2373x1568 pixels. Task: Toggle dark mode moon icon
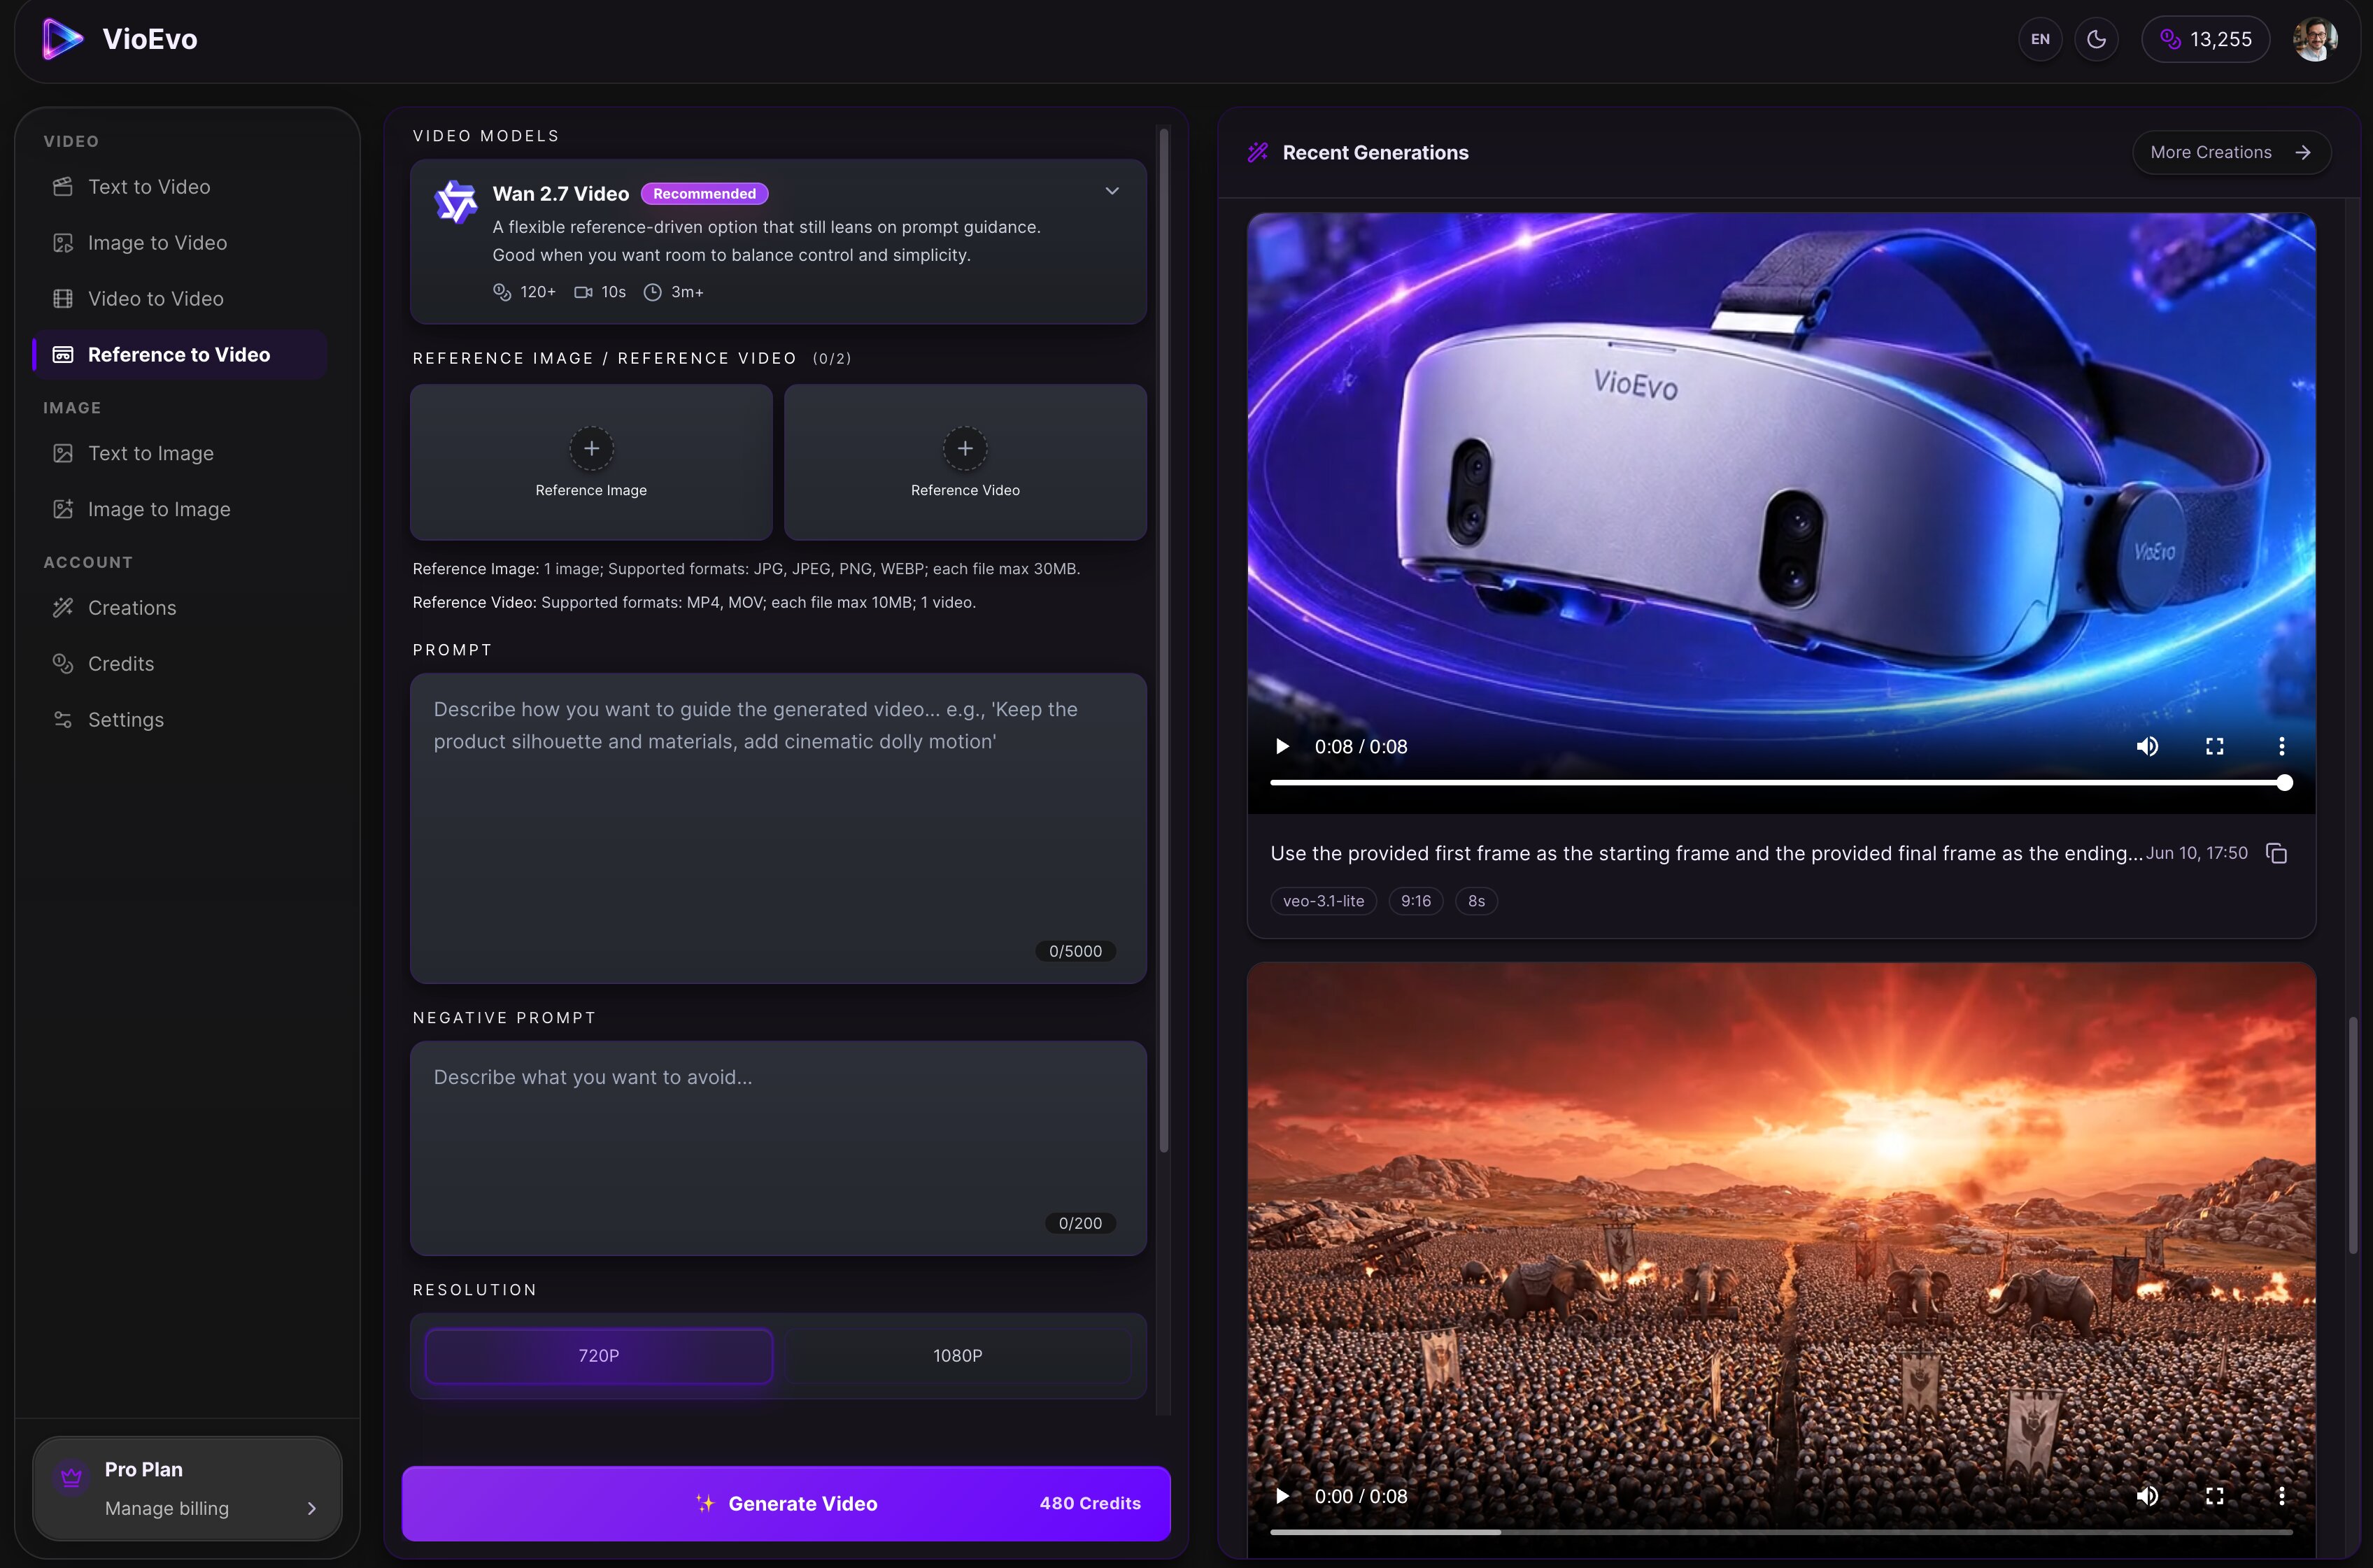tap(2096, 39)
